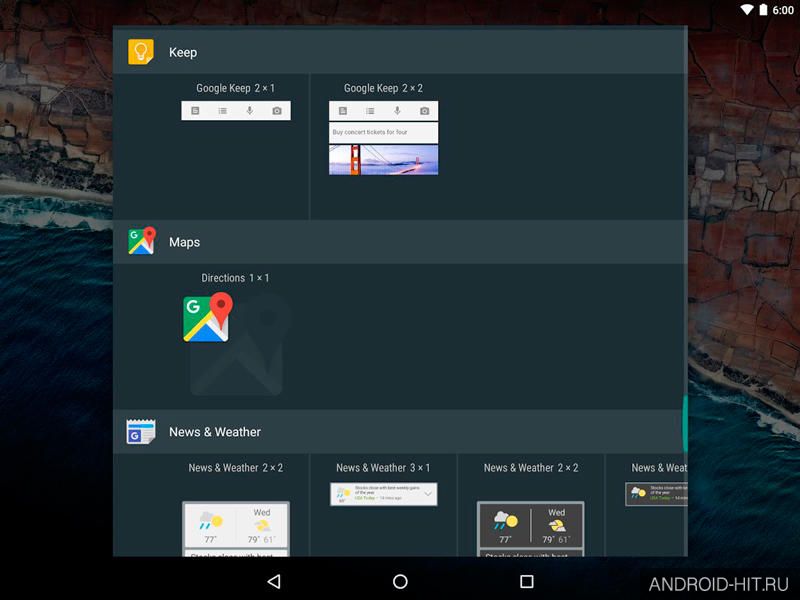Tap the teal scroll indicator on right edge
The image size is (800, 600).
tap(685, 423)
